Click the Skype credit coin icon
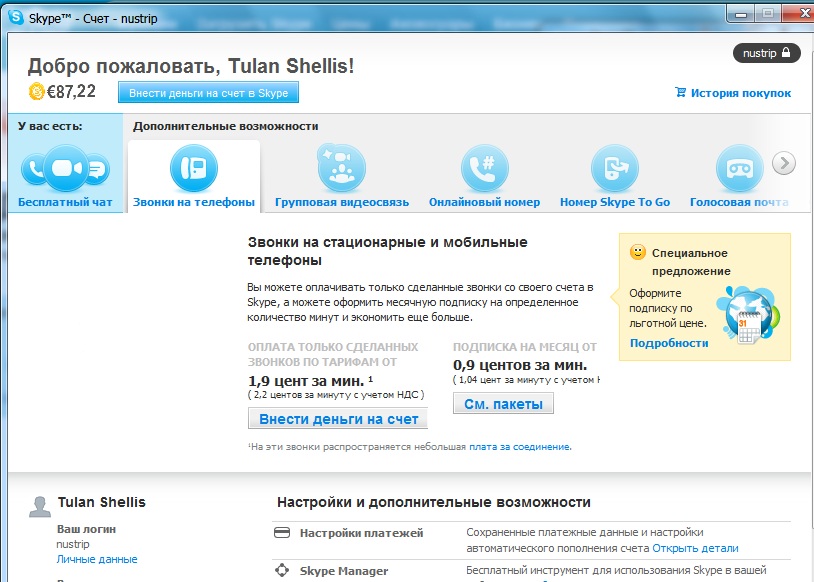 [x=36, y=91]
